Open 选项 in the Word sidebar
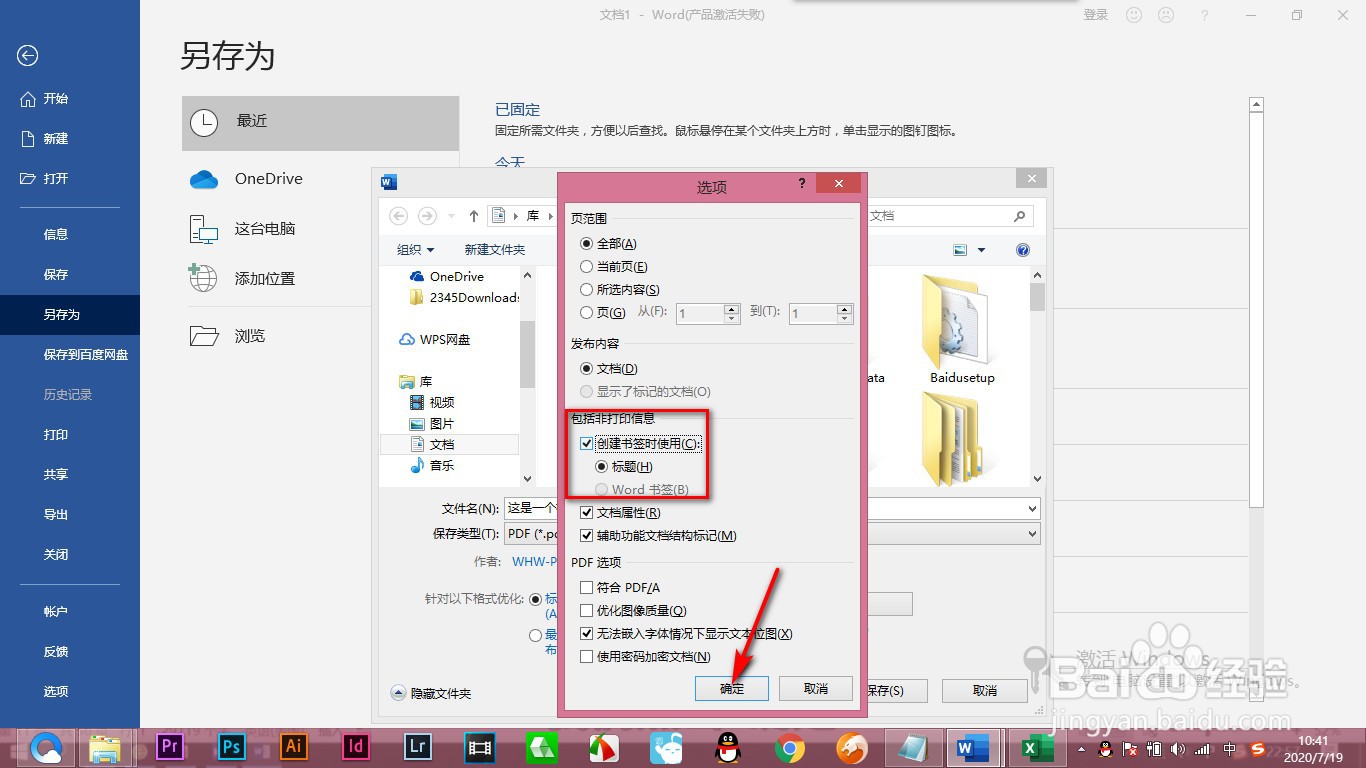This screenshot has width=1366, height=768. point(70,691)
